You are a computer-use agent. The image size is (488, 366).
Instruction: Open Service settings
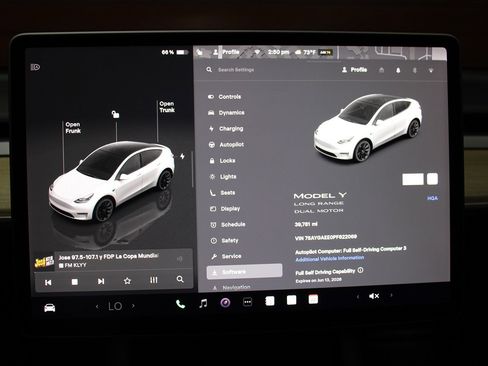coord(226,256)
